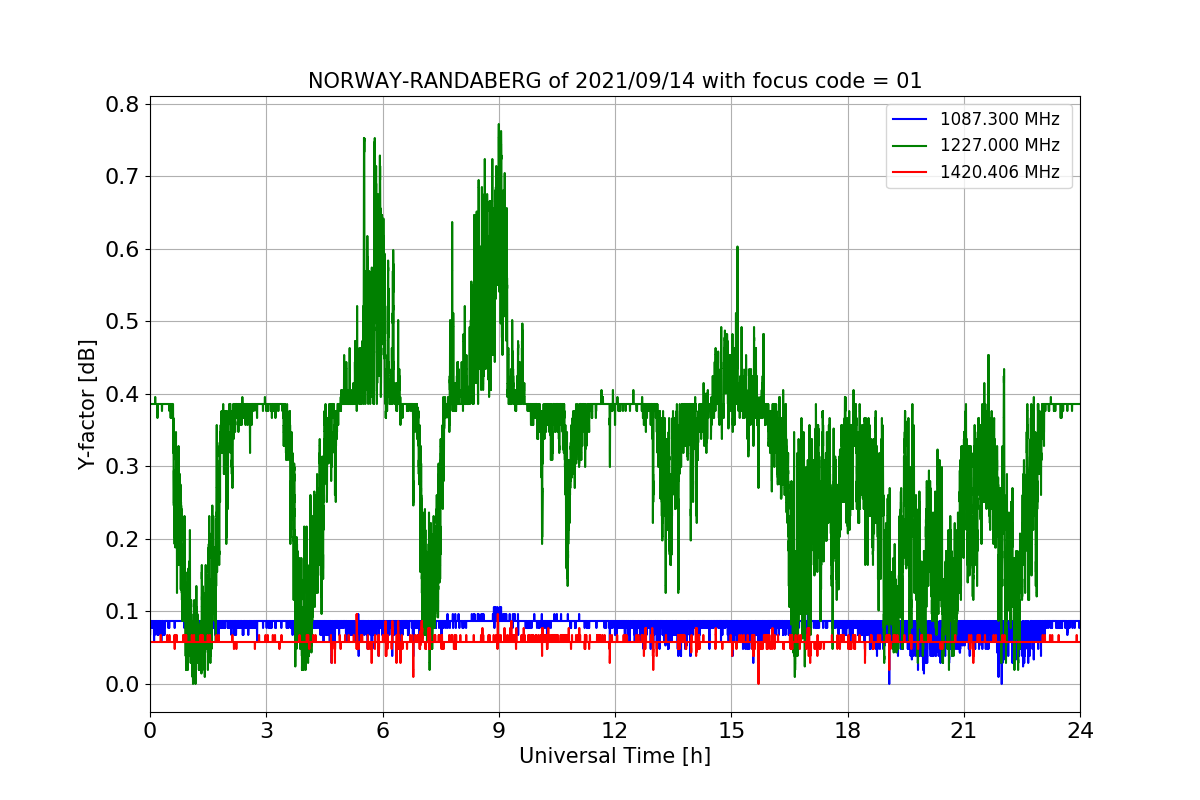Click the green spike peak near 15 hours

click(x=737, y=247)
